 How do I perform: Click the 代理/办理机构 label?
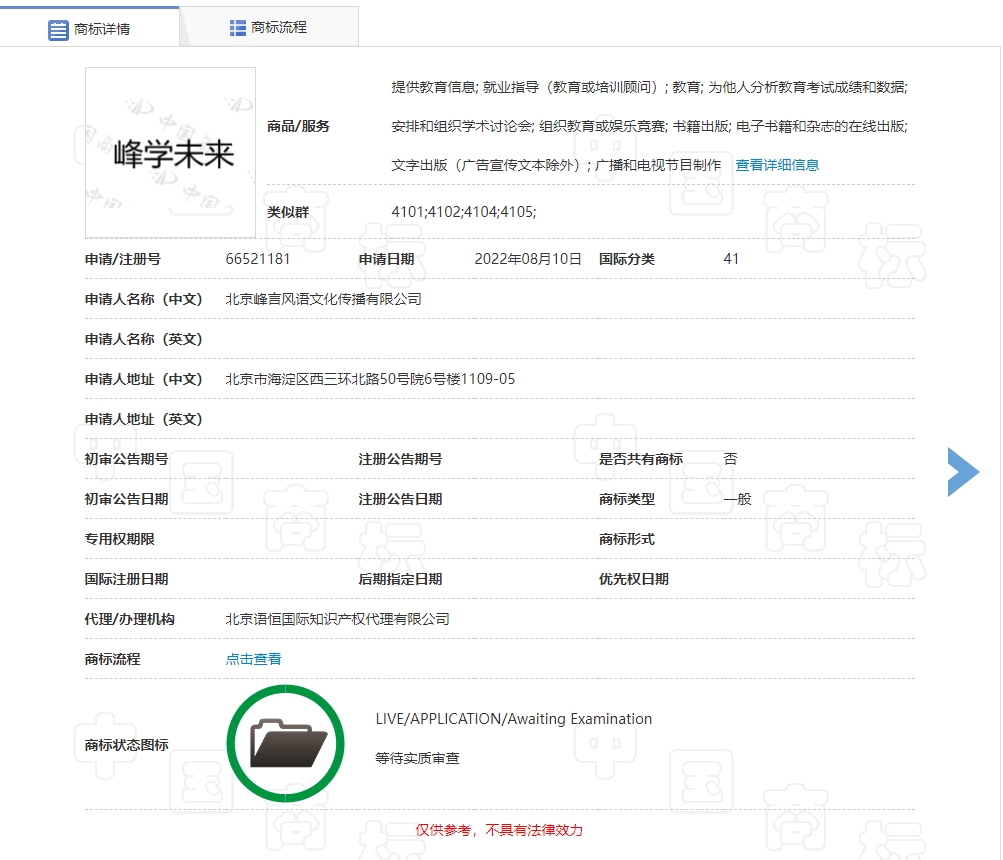130,619
